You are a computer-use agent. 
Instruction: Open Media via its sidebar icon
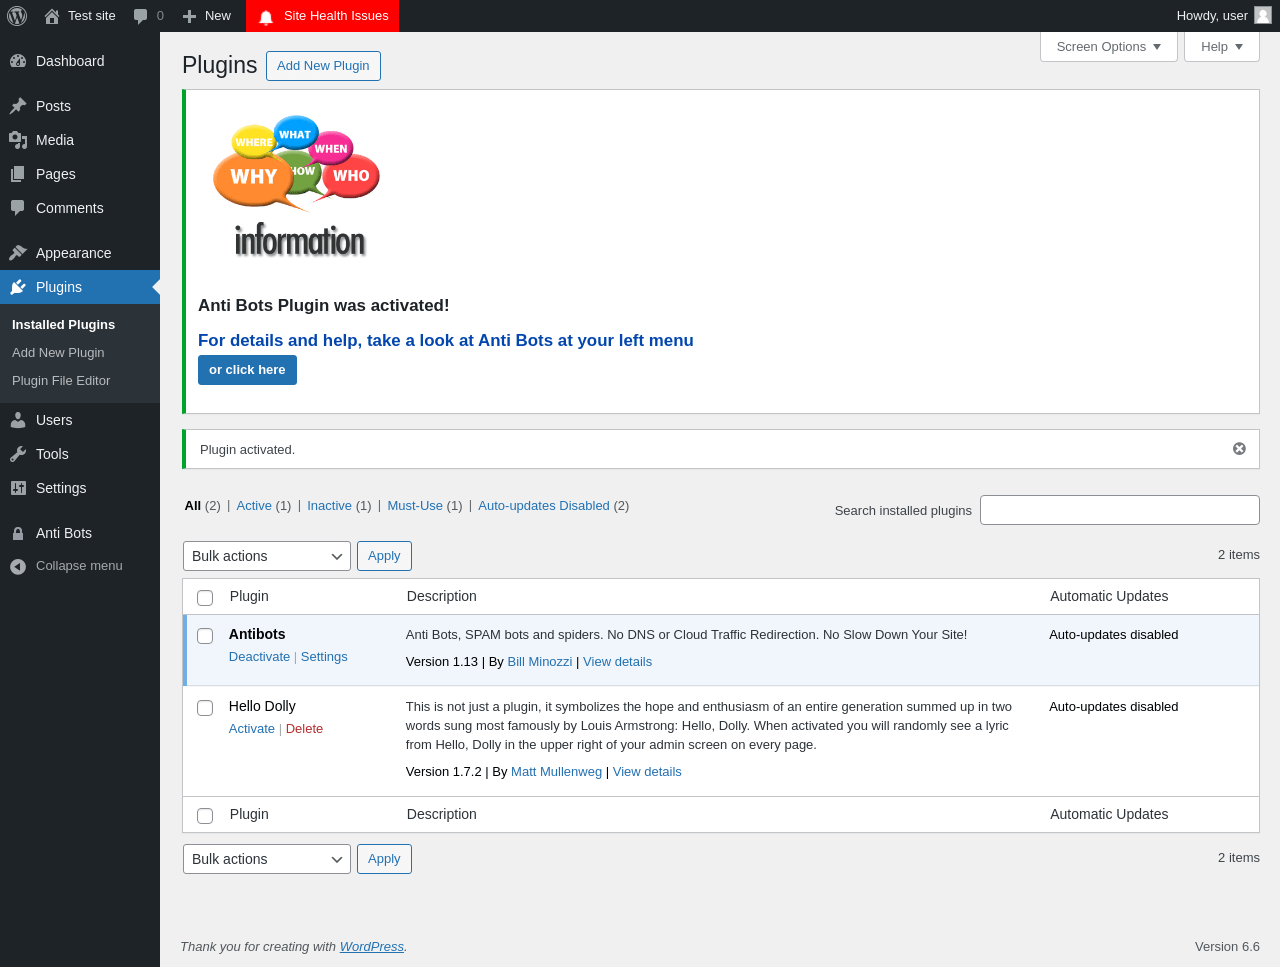(18, 140)
